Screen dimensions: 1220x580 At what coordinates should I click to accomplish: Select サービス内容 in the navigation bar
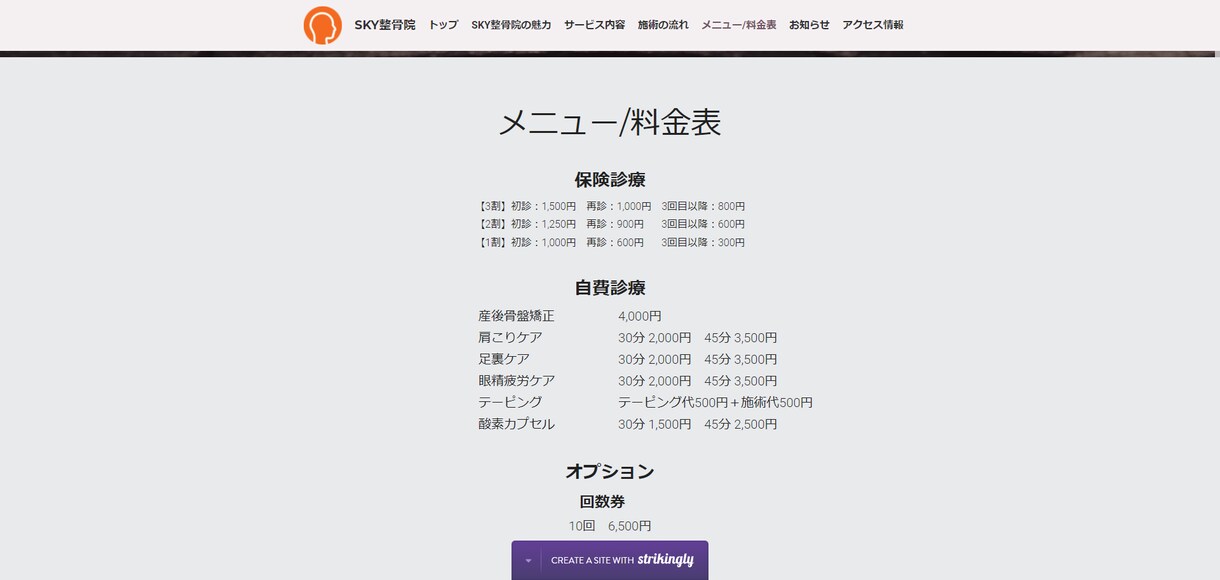594,25
